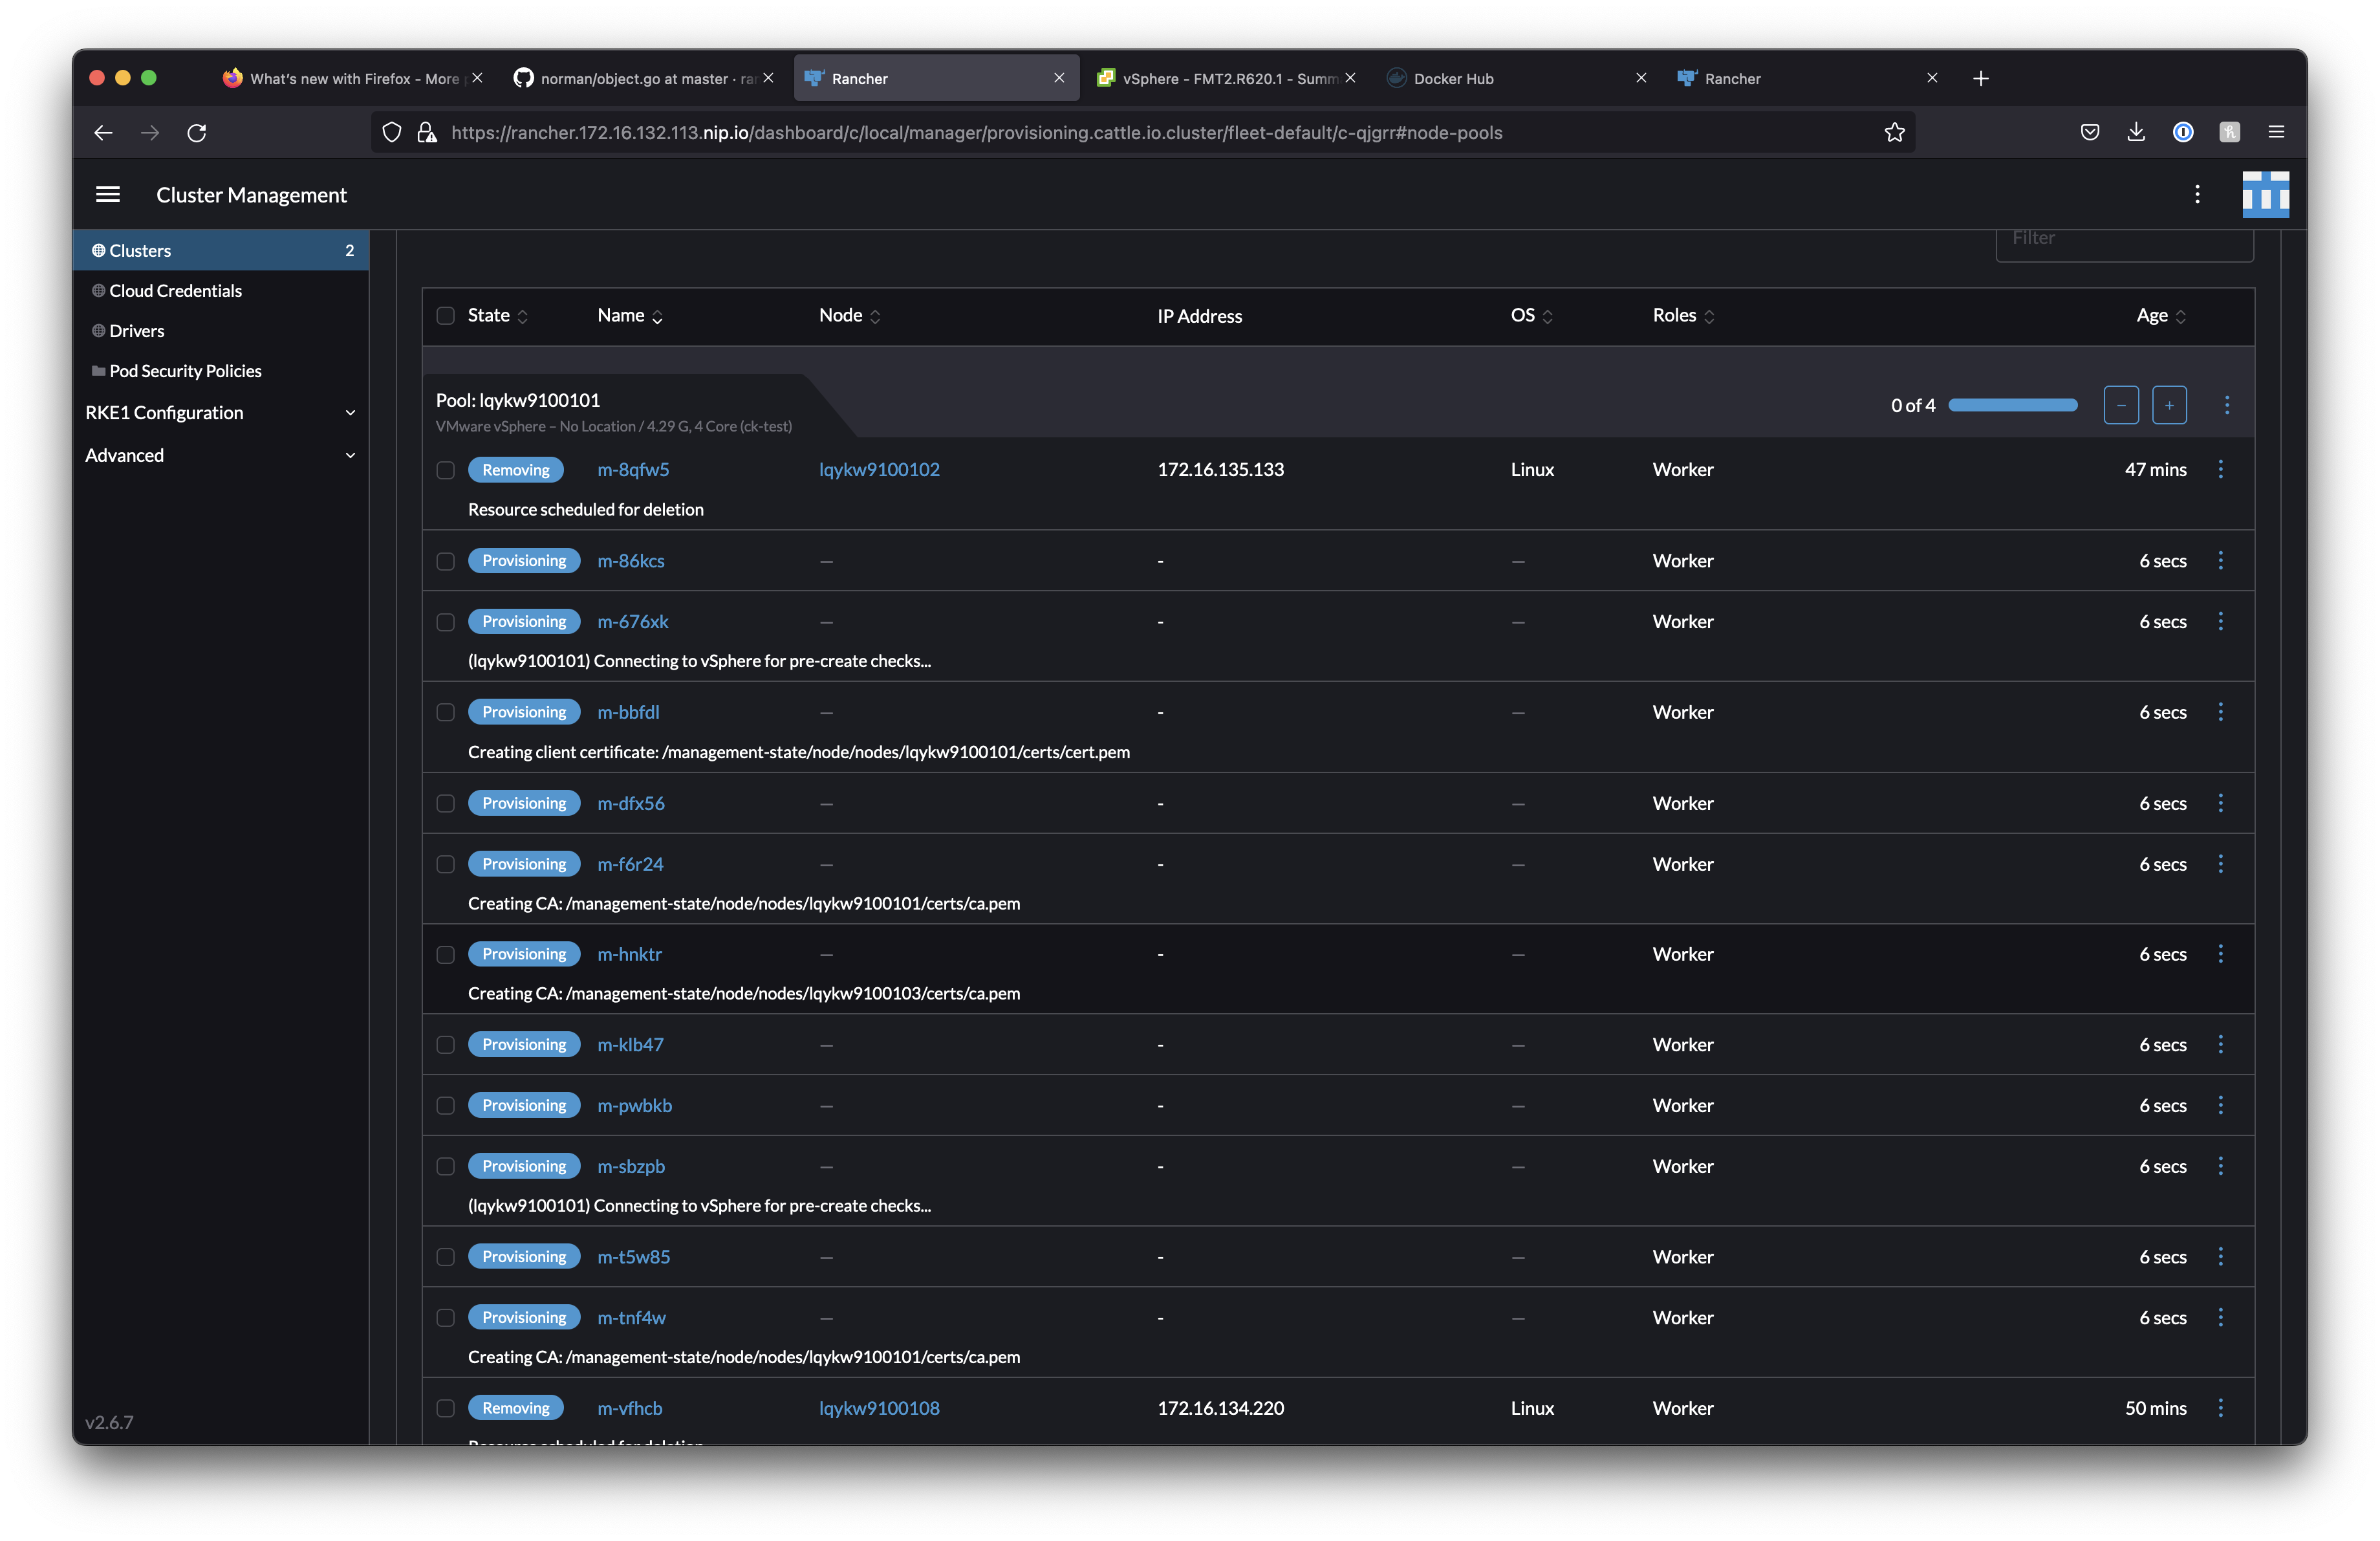2380x1541 pixels.
Task: Open Firefox application menu
Action: tap(2276, 132)
